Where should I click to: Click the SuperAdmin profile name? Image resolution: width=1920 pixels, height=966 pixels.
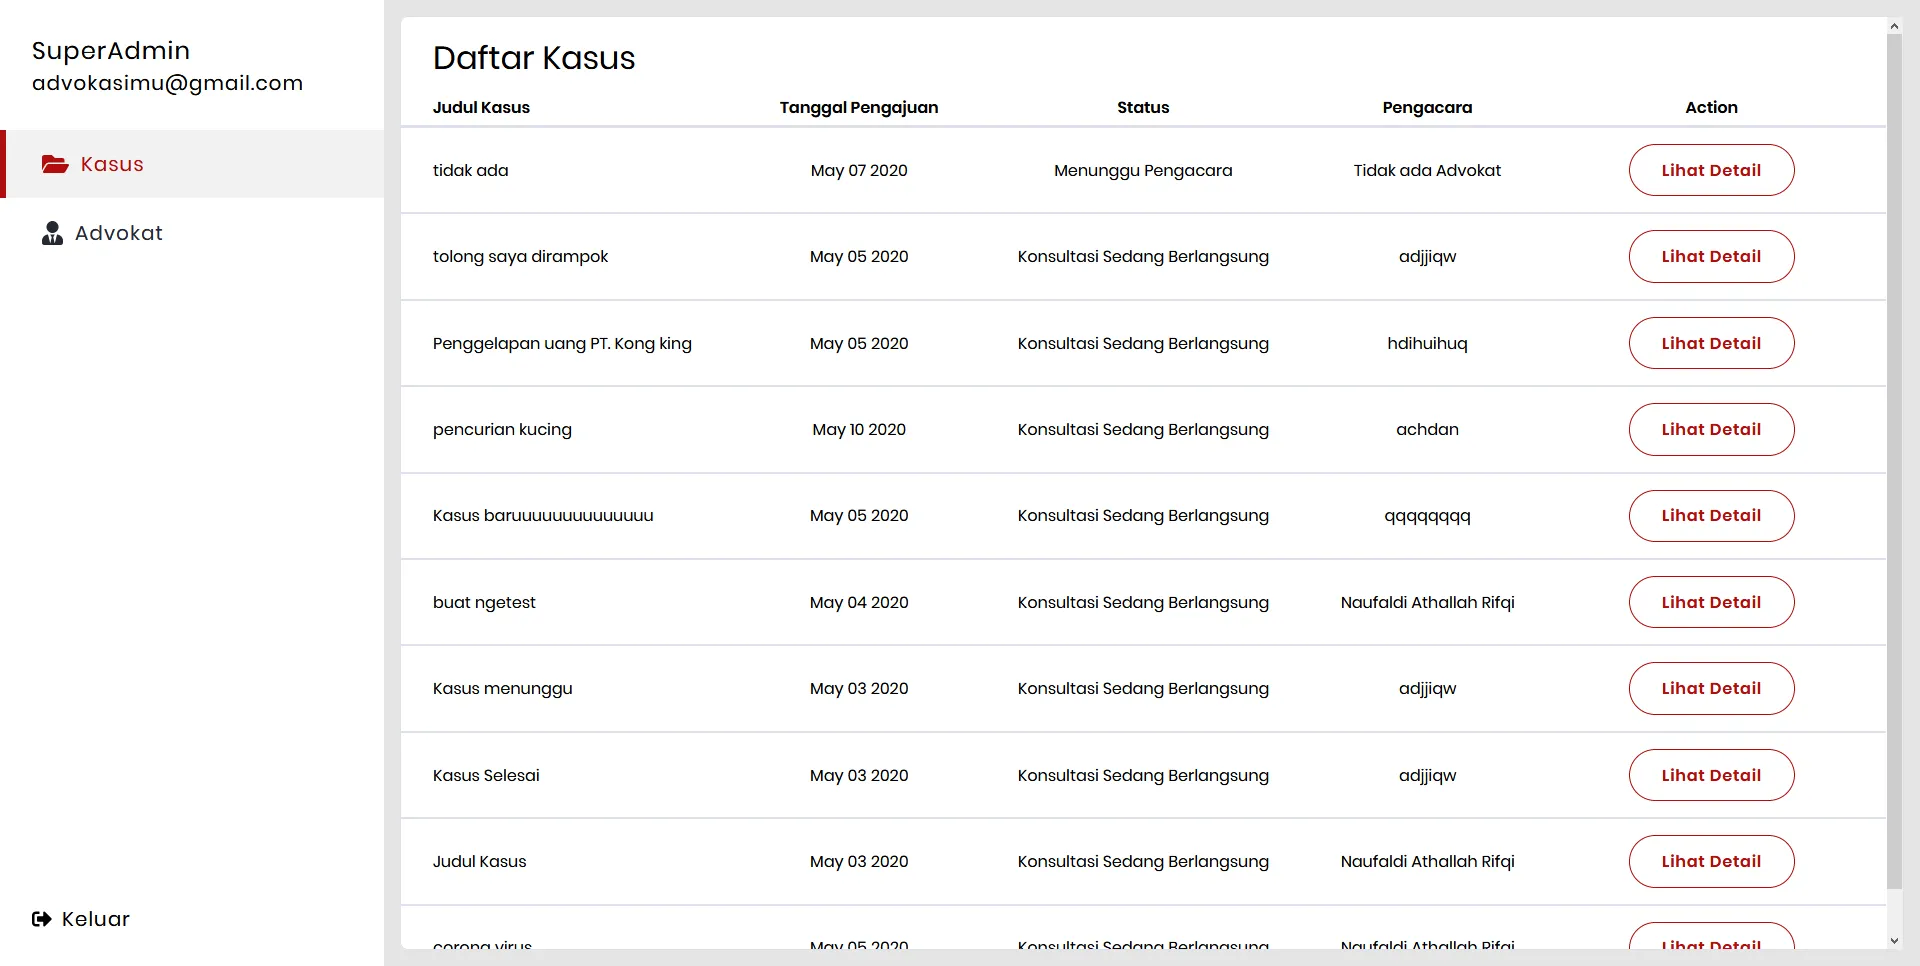pos(111,50)
